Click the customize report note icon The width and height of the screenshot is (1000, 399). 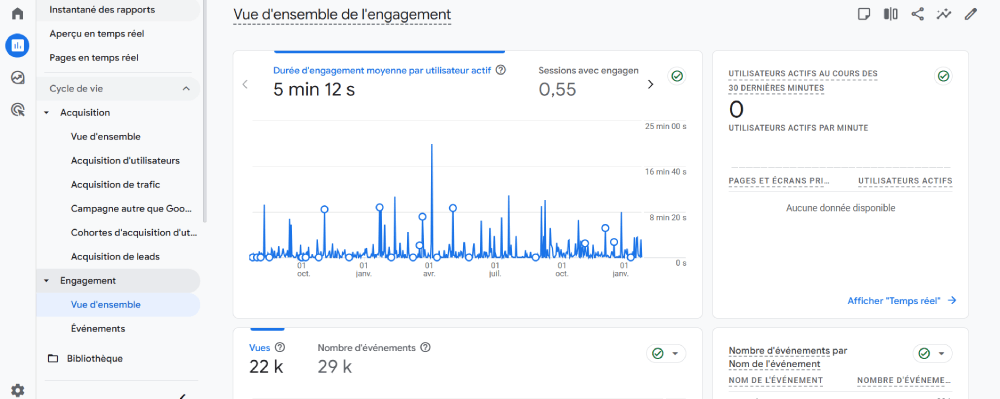(864, 14)
